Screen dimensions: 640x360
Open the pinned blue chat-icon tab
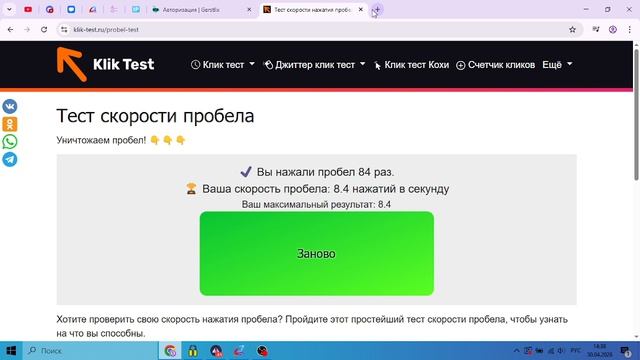[x=71, y=9]
